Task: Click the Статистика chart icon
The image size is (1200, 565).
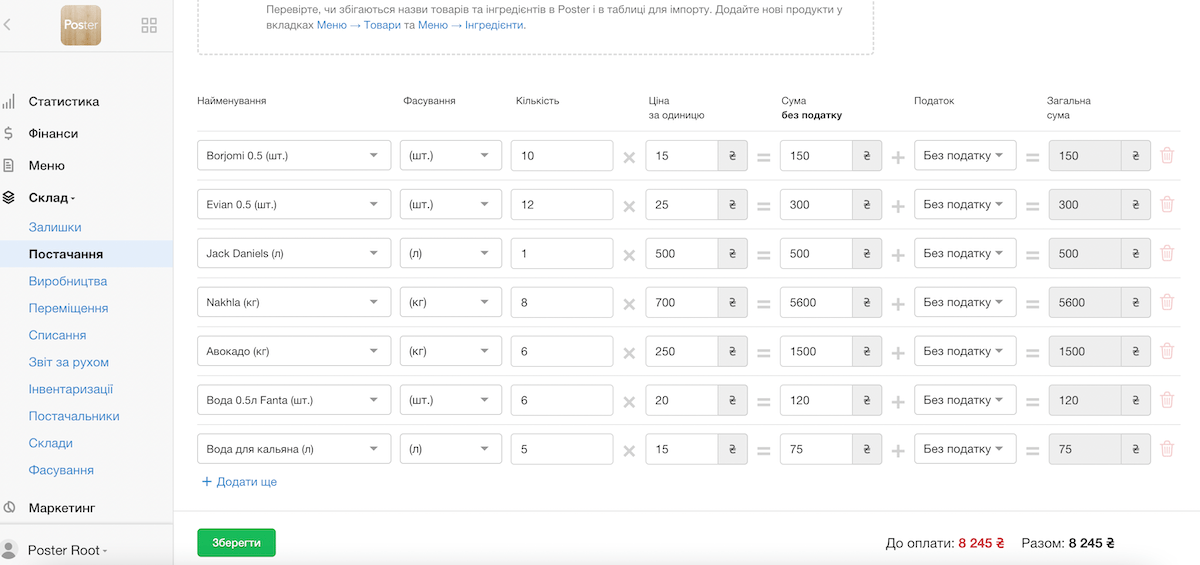Action: (9, 102)
